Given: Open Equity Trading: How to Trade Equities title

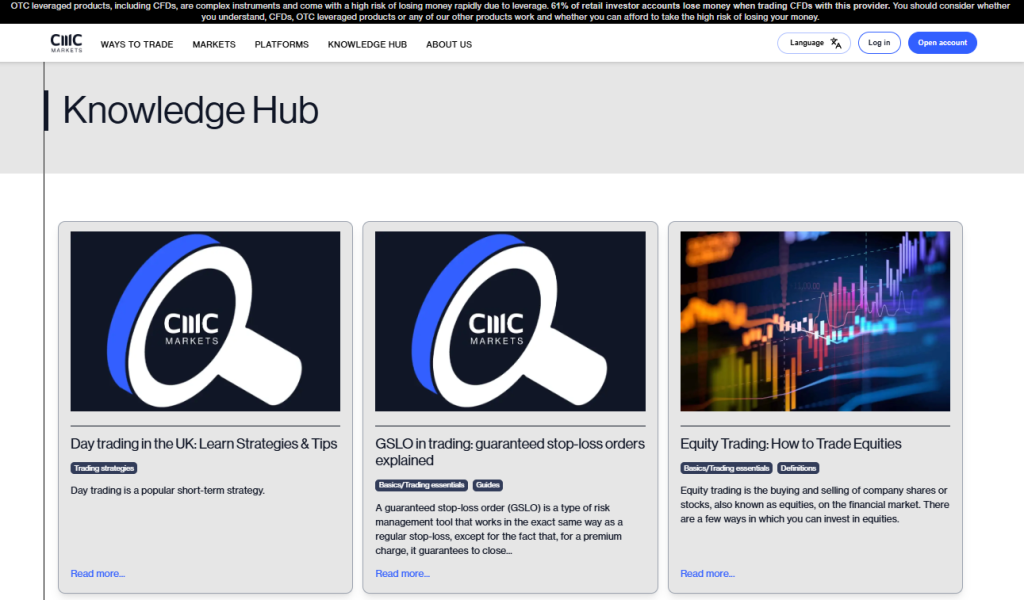Looking at the screenshot, I should coord(791,444).
